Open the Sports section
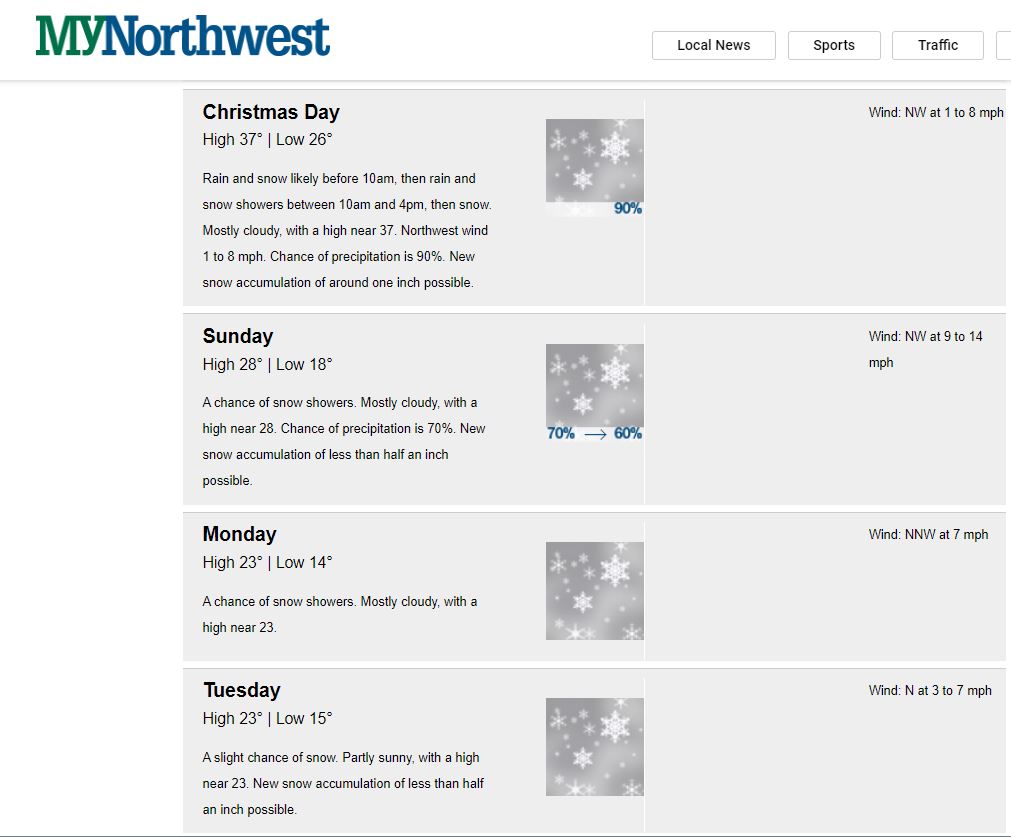 click(x=834, y=45)
